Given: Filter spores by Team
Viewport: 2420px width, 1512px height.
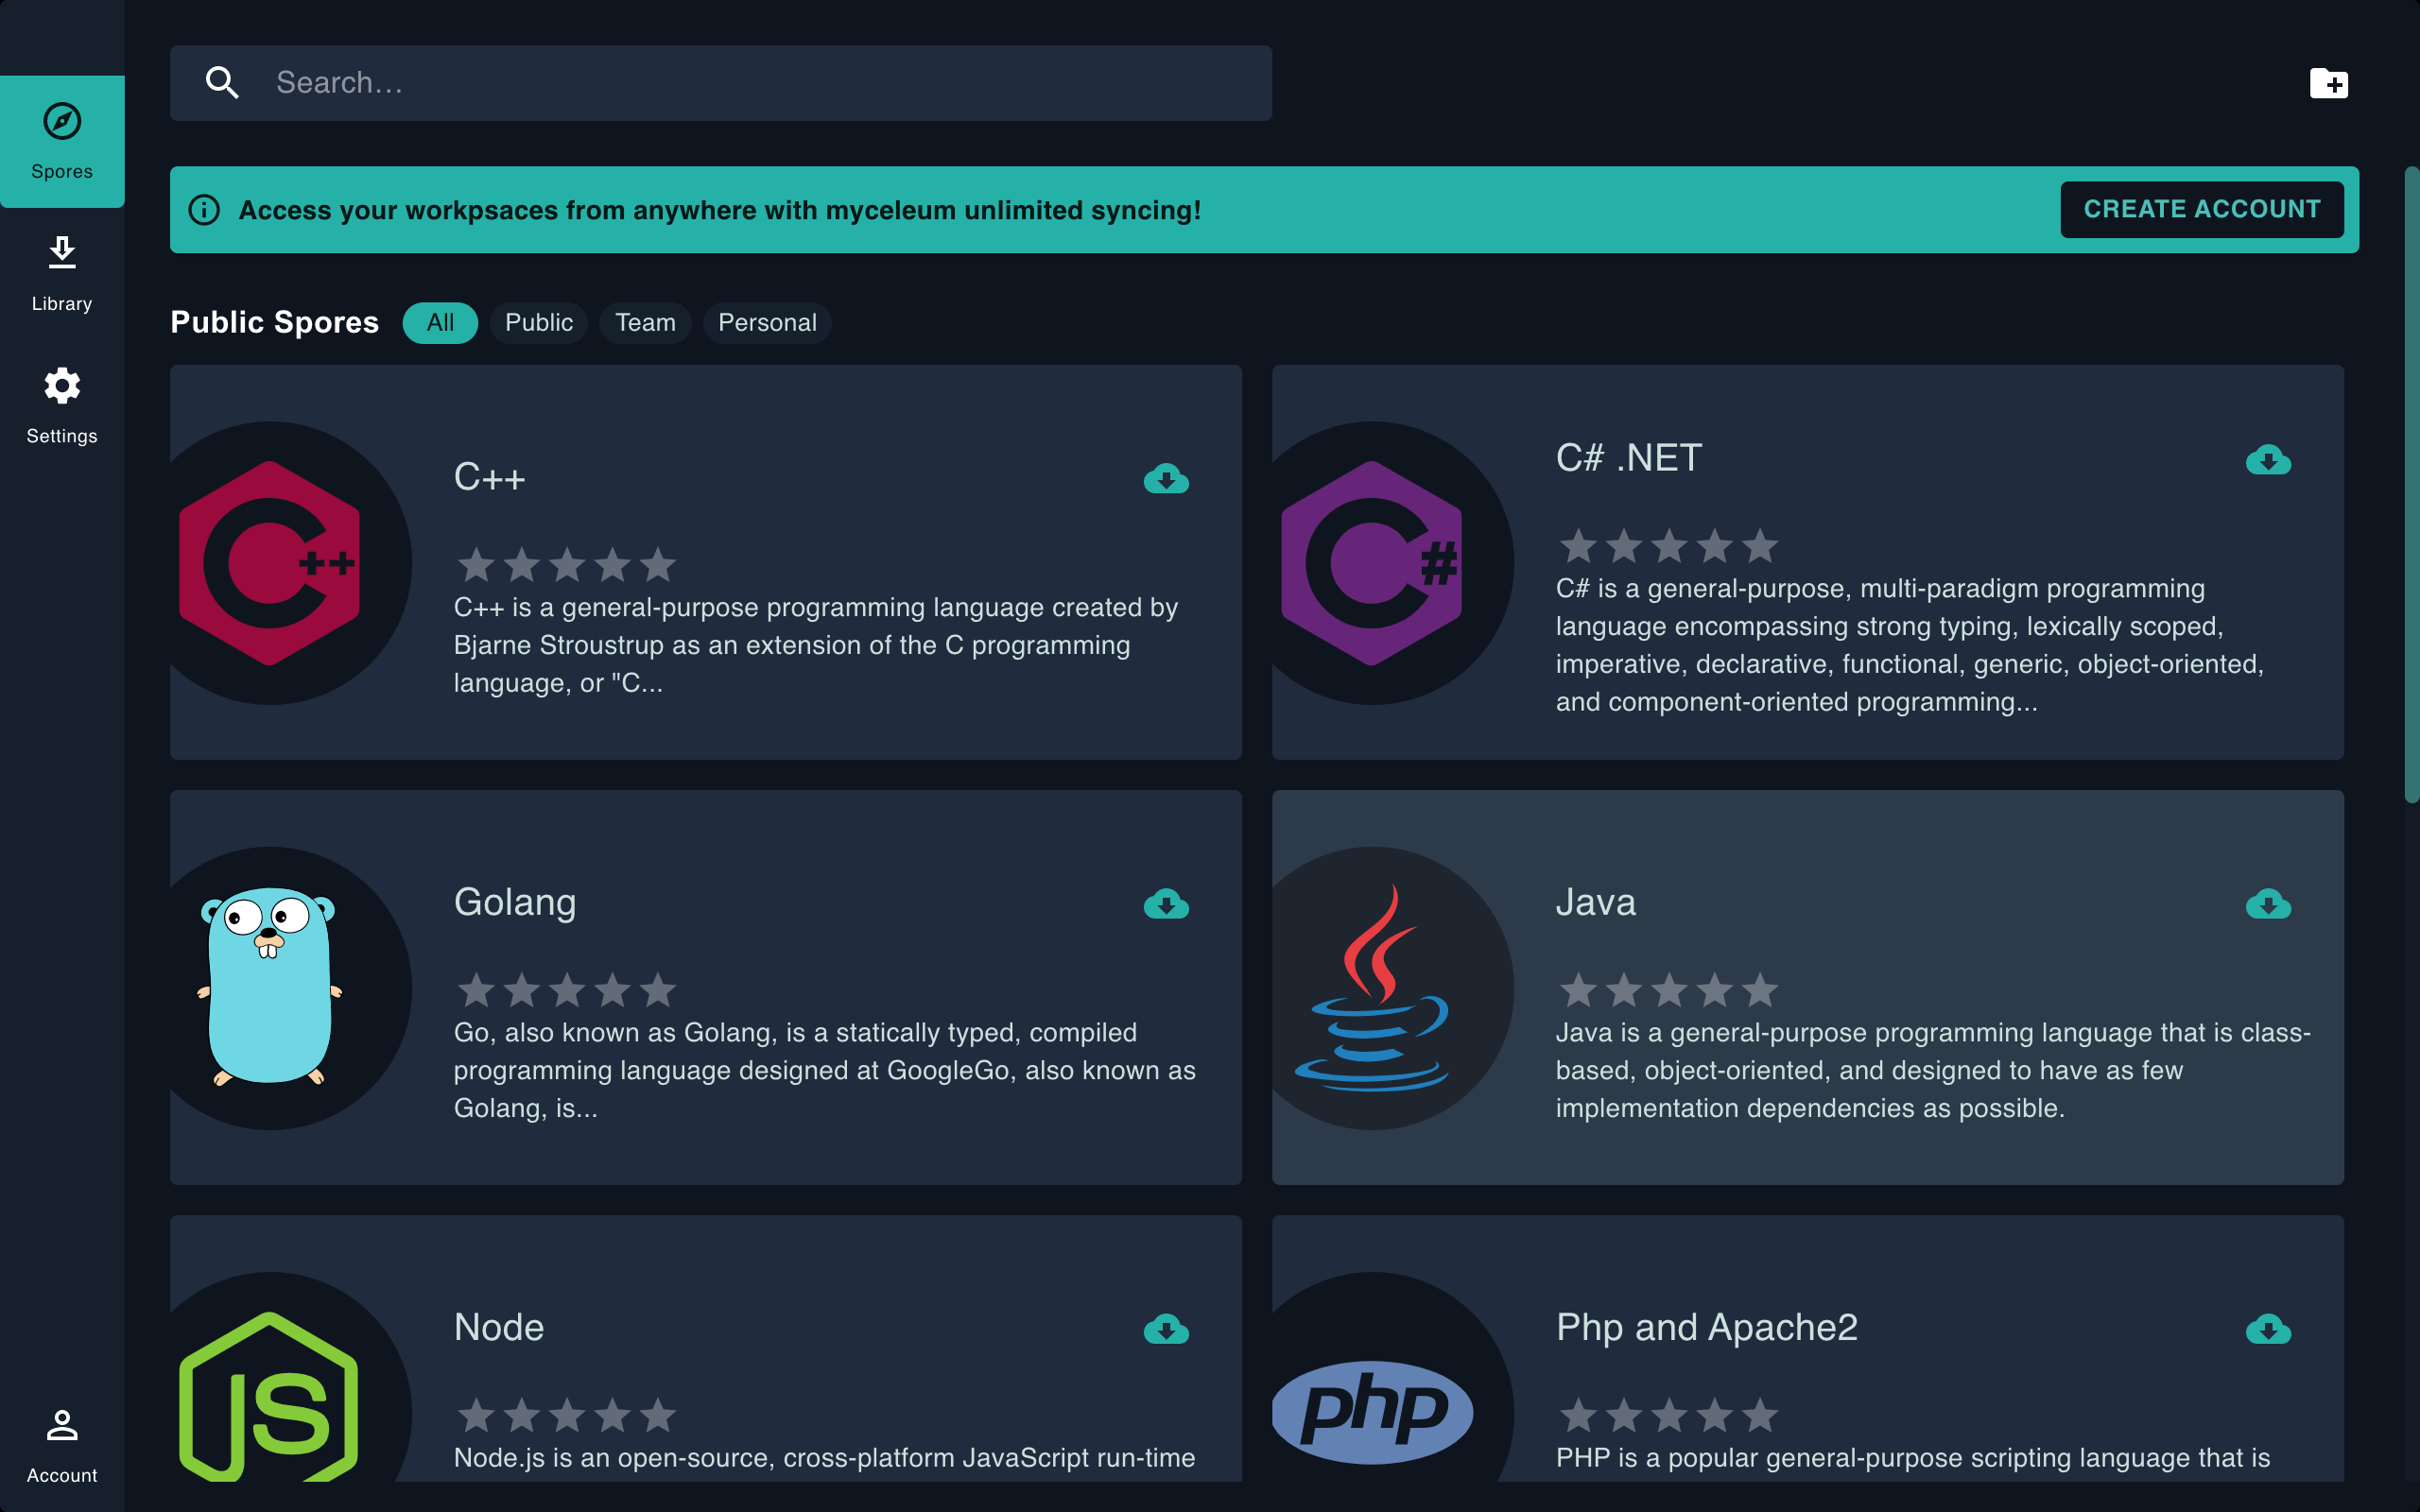Looking at the screenshot, I should [645, 323].
